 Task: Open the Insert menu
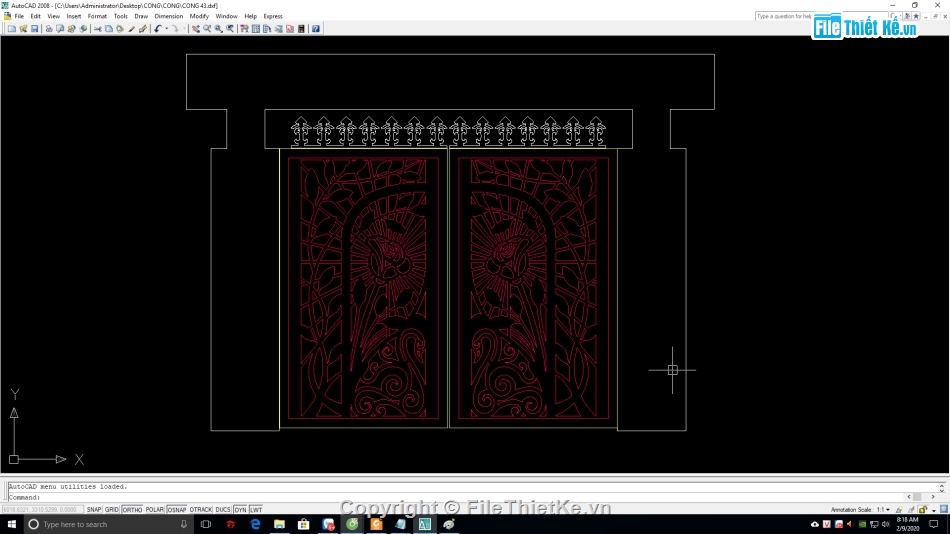[x=74, y=16]
